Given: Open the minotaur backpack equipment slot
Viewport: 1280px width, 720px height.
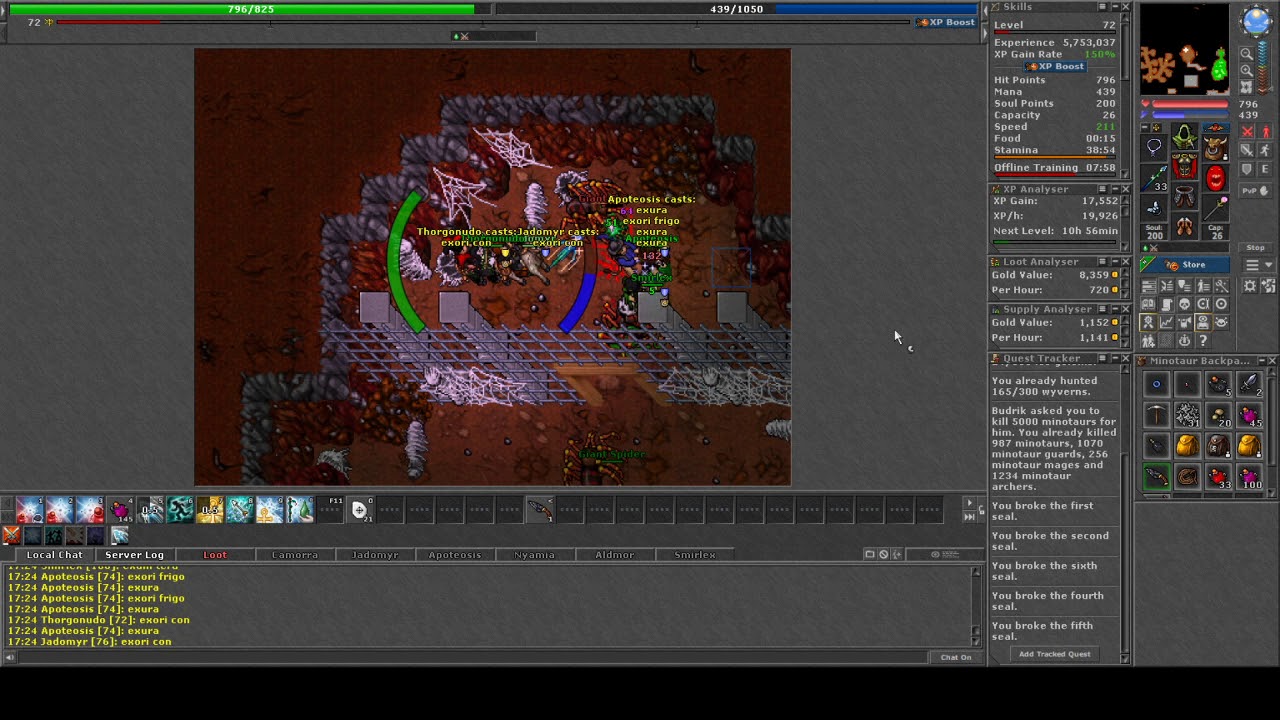Looking at the screenshot, I should 1216,148.
